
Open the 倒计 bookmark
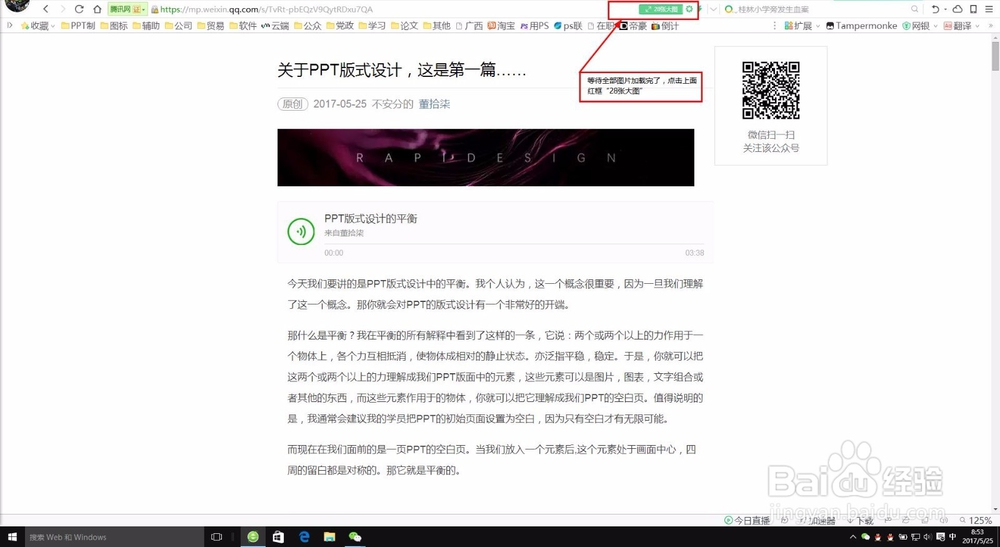[665, 26]
